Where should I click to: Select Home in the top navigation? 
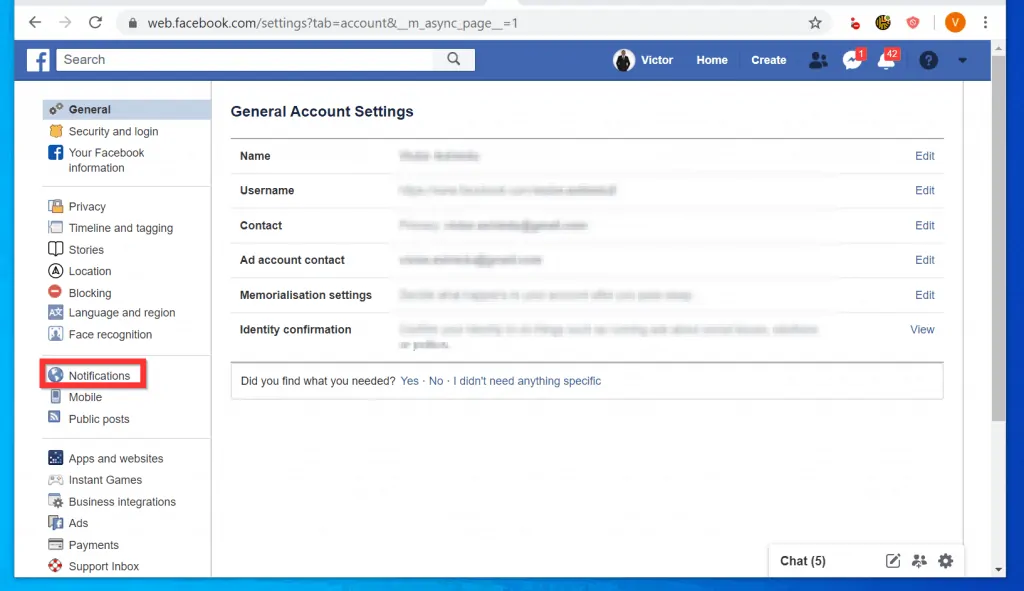coord(711,60)
